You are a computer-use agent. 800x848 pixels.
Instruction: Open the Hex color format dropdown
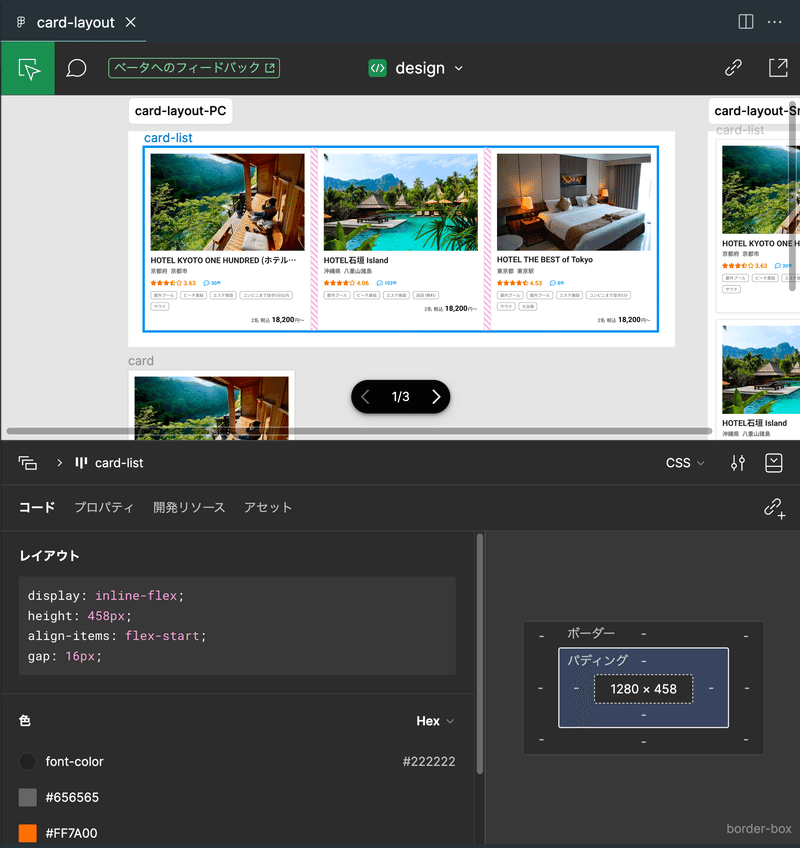pos(434,720)
